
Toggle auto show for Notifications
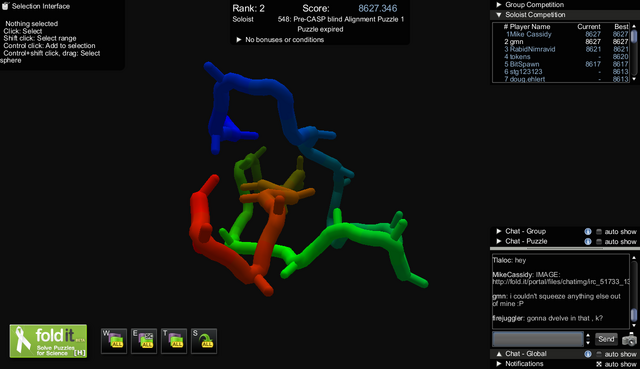click(x=599, y=364)
